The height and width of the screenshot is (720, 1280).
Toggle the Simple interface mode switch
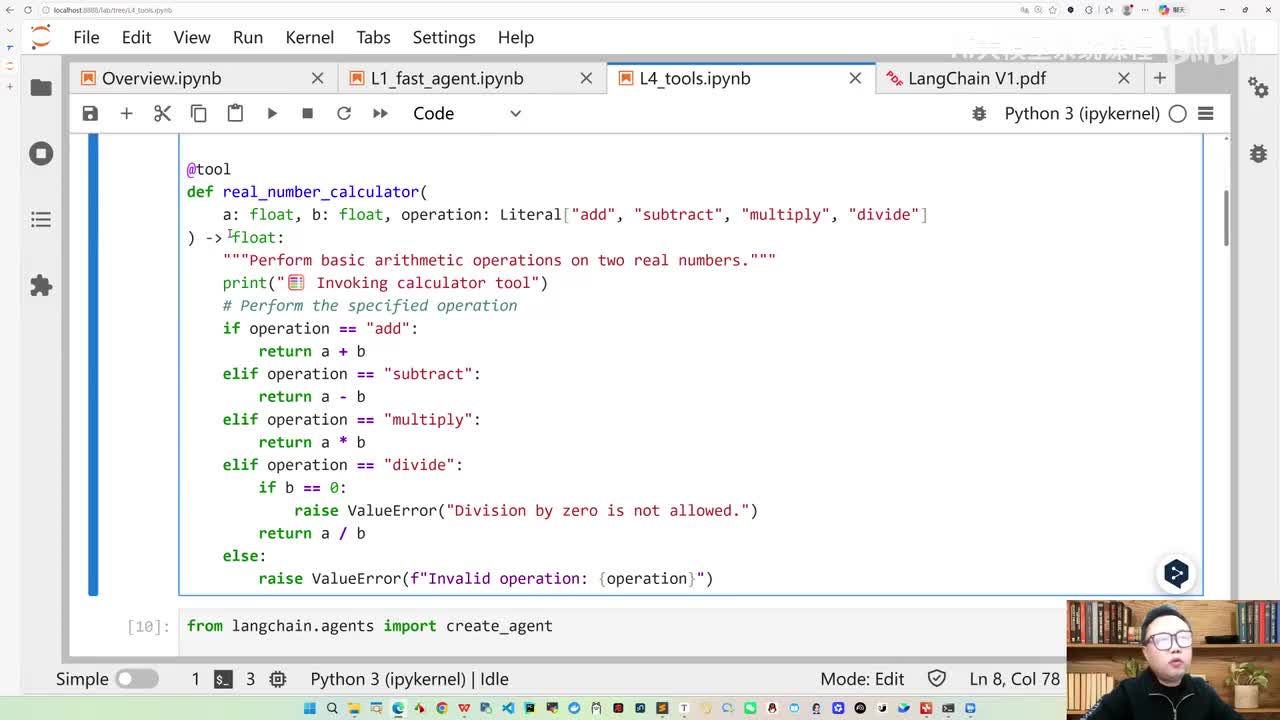[x=136, y=679]
